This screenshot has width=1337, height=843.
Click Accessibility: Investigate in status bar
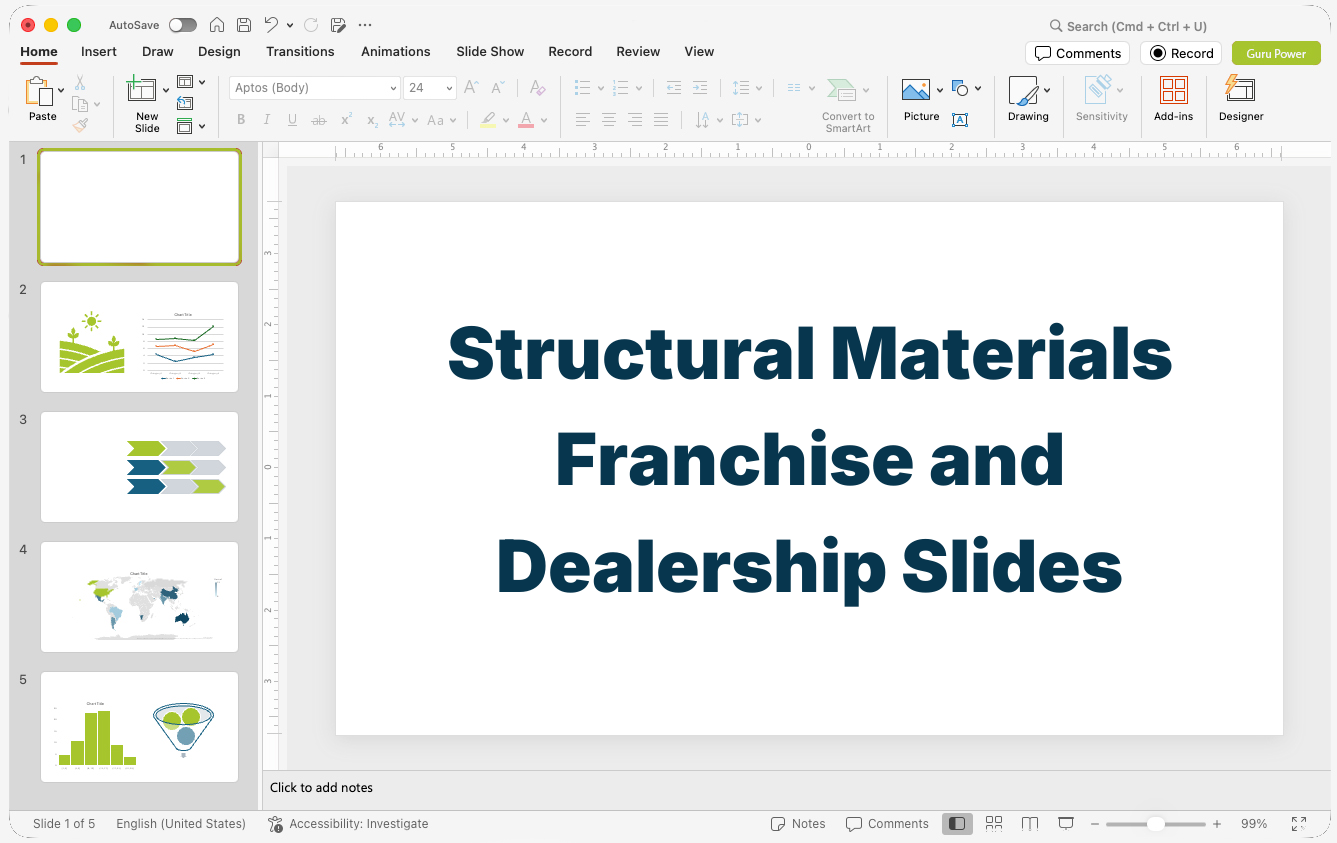click(348, 824)
